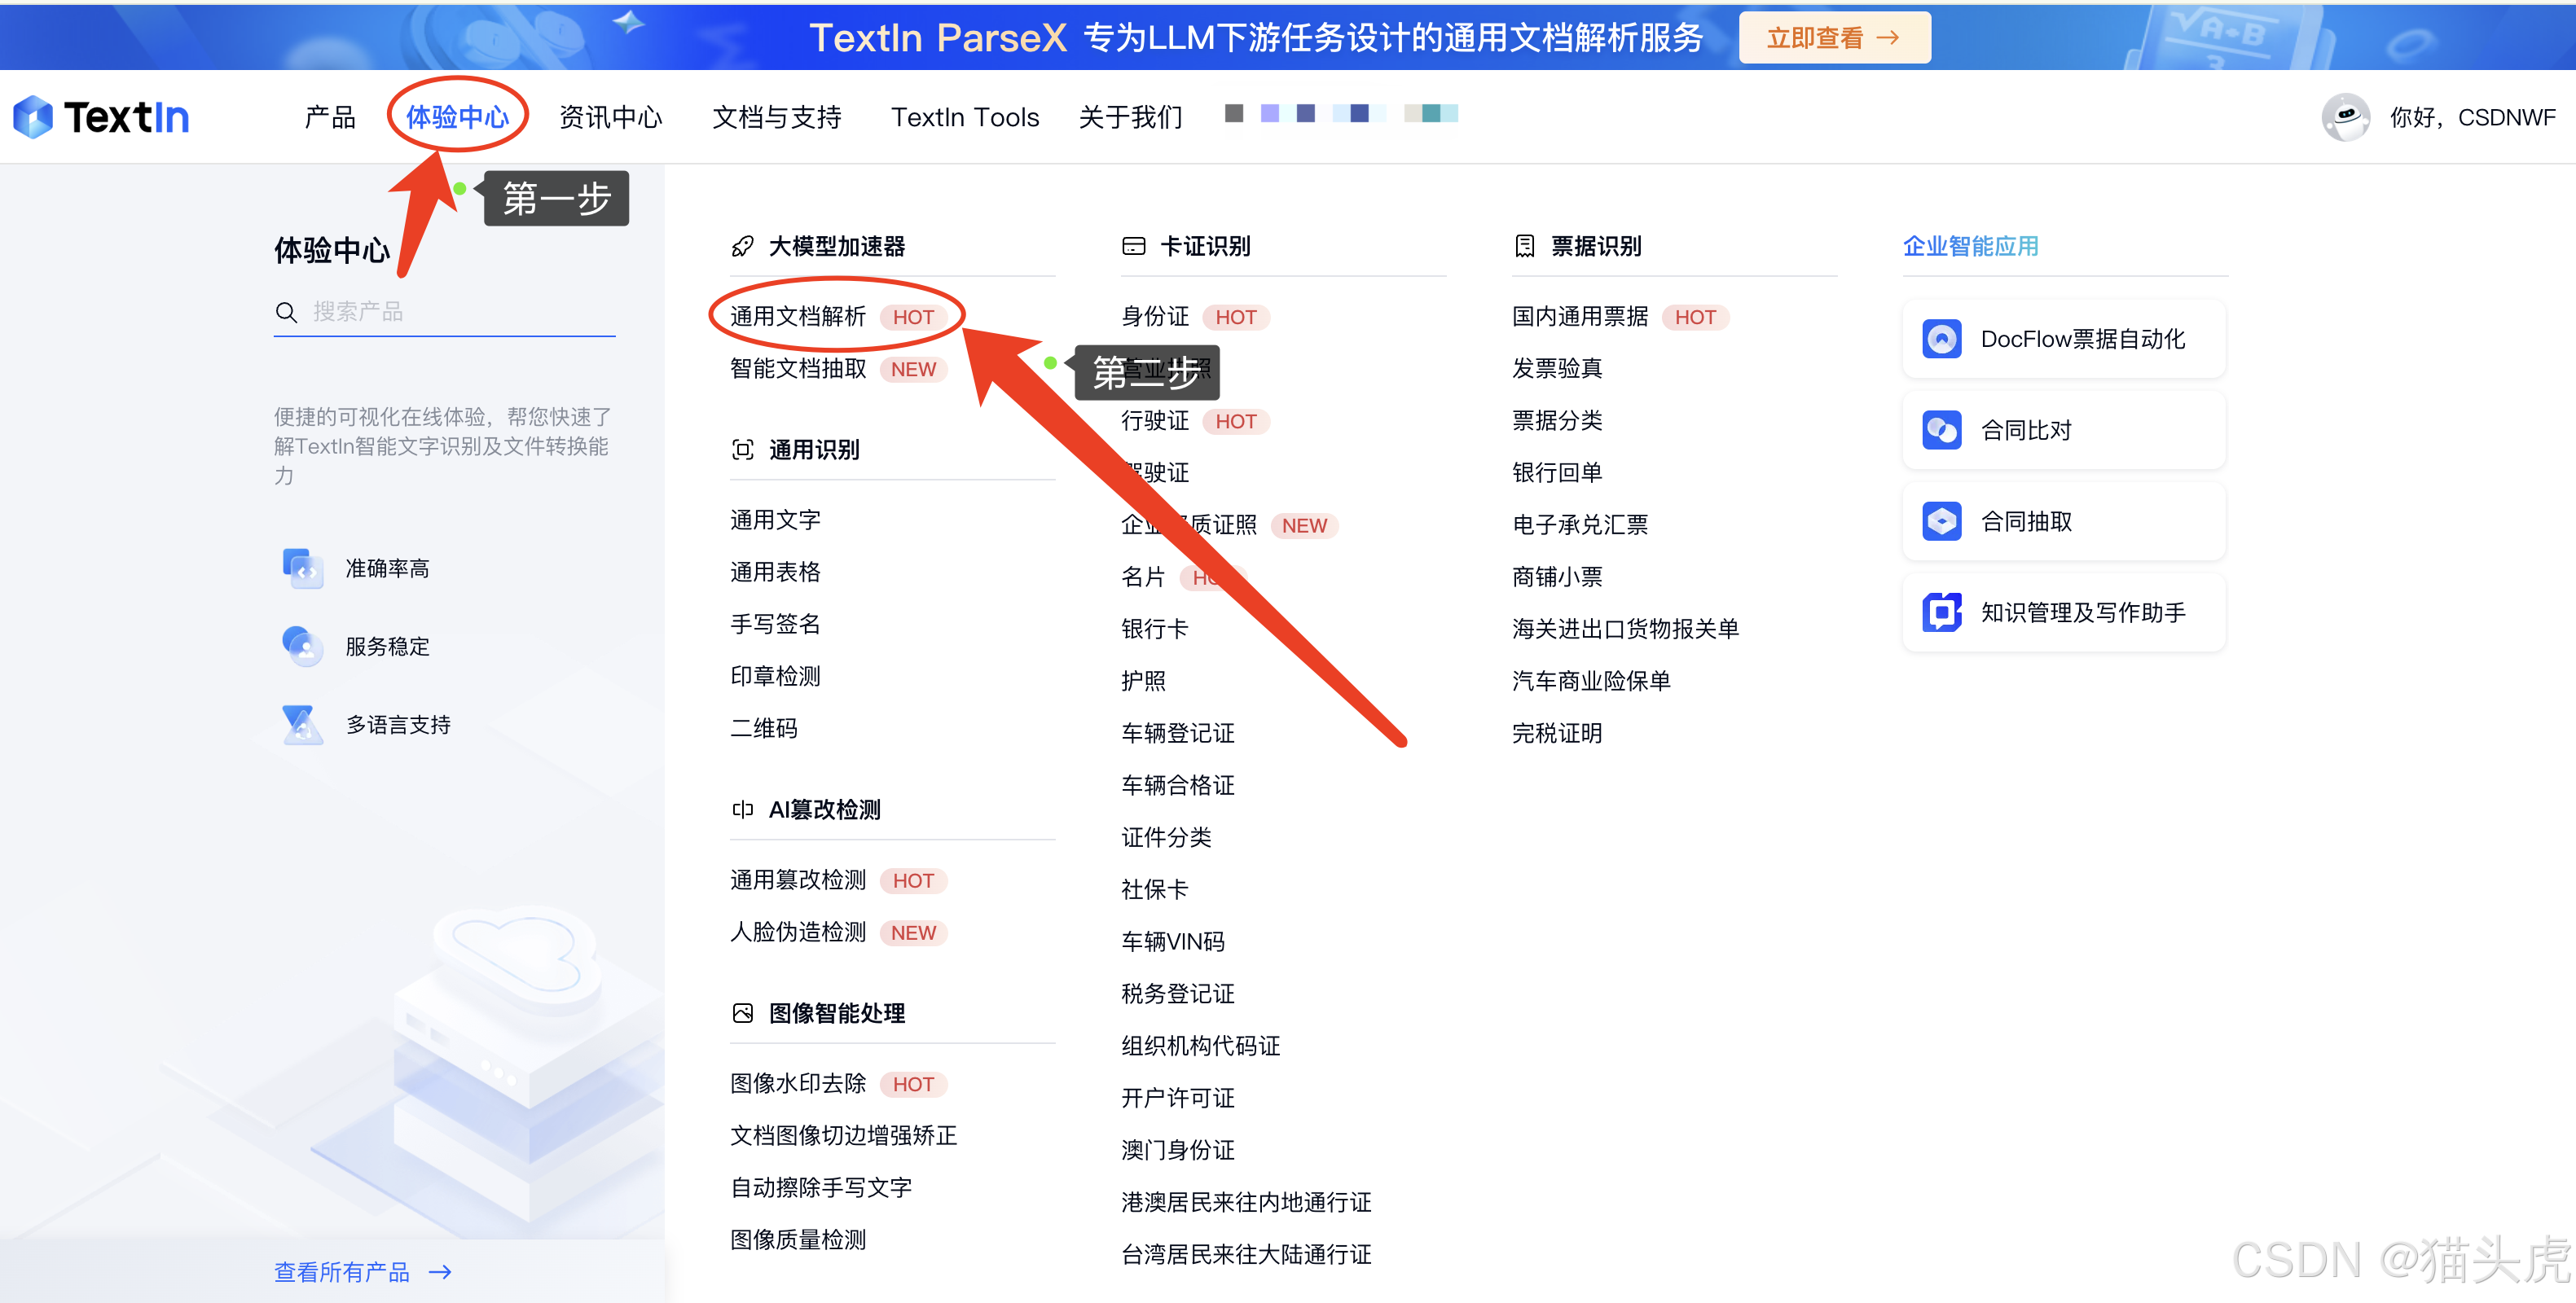Open the TextIn Tools menu
Viewport: 2576px width, 1303px height.
pyautogui.click(x=965, y=117)
